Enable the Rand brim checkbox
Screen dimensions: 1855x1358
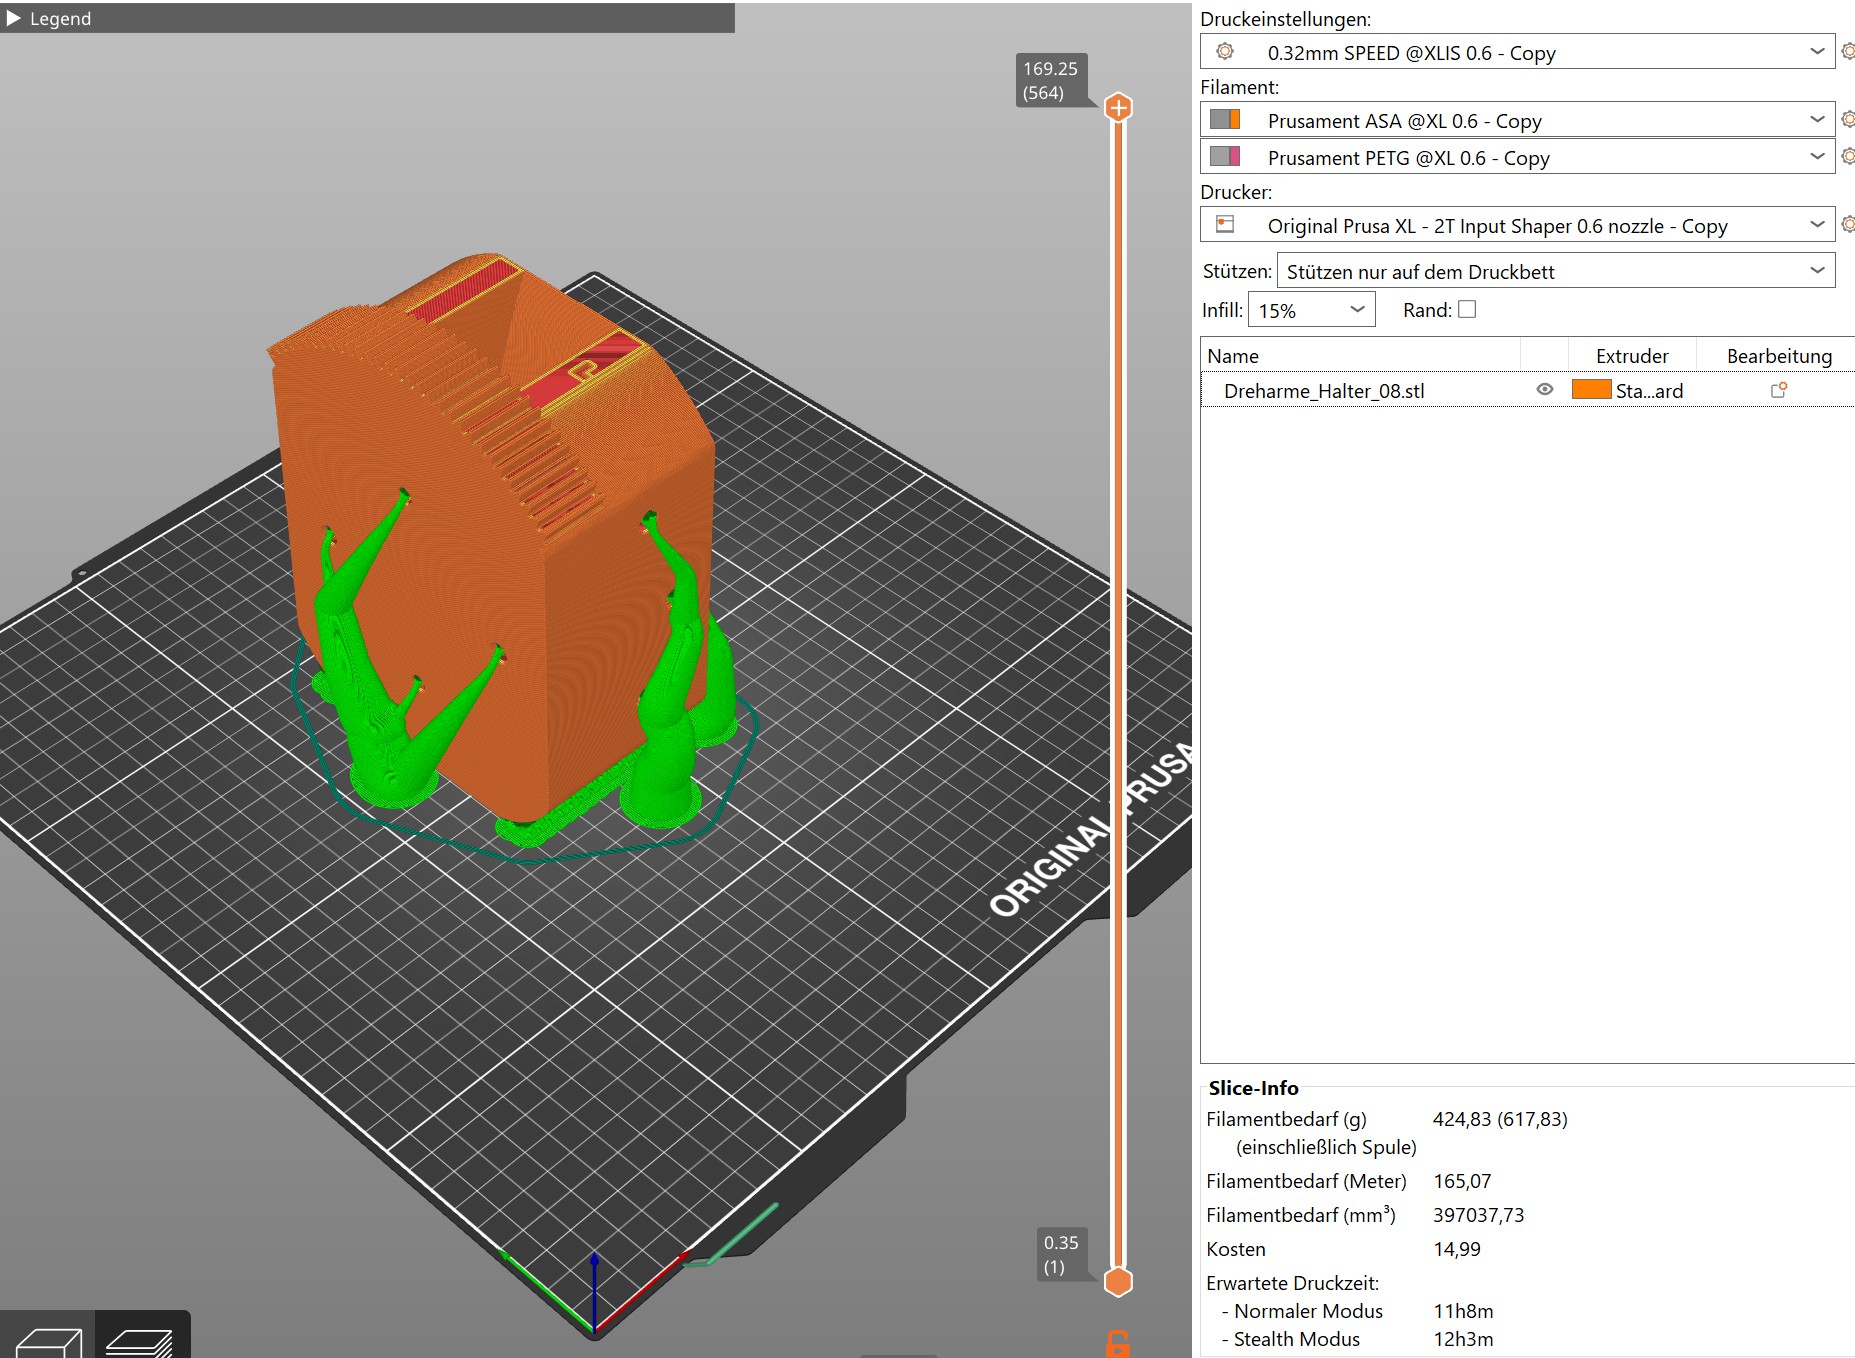(1467, 309)
